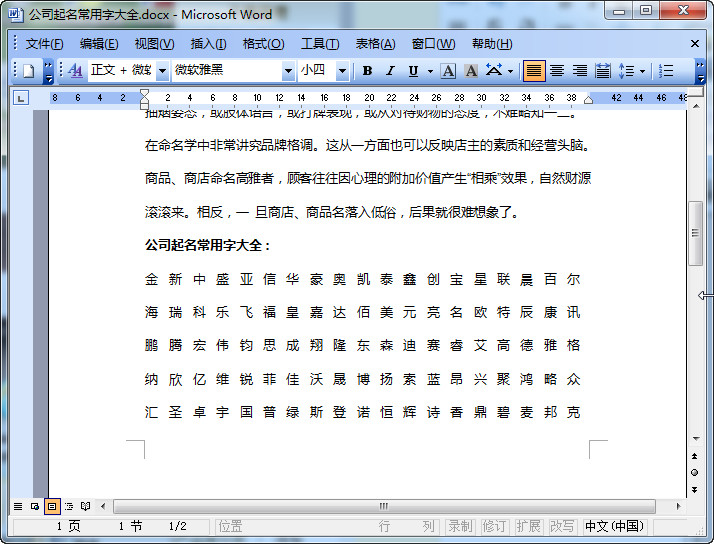
Task: Switch to Web Layout view icon
Action: [35, 506]
